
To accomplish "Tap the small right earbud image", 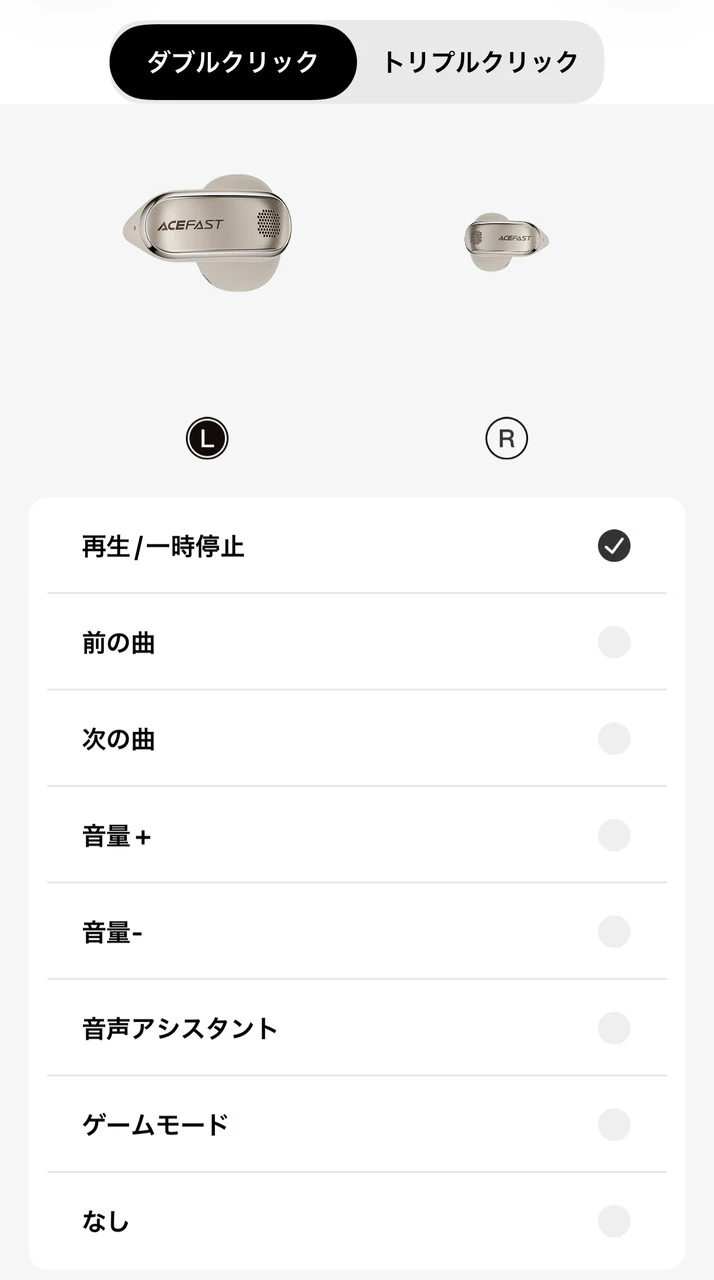I will (507, 238).
